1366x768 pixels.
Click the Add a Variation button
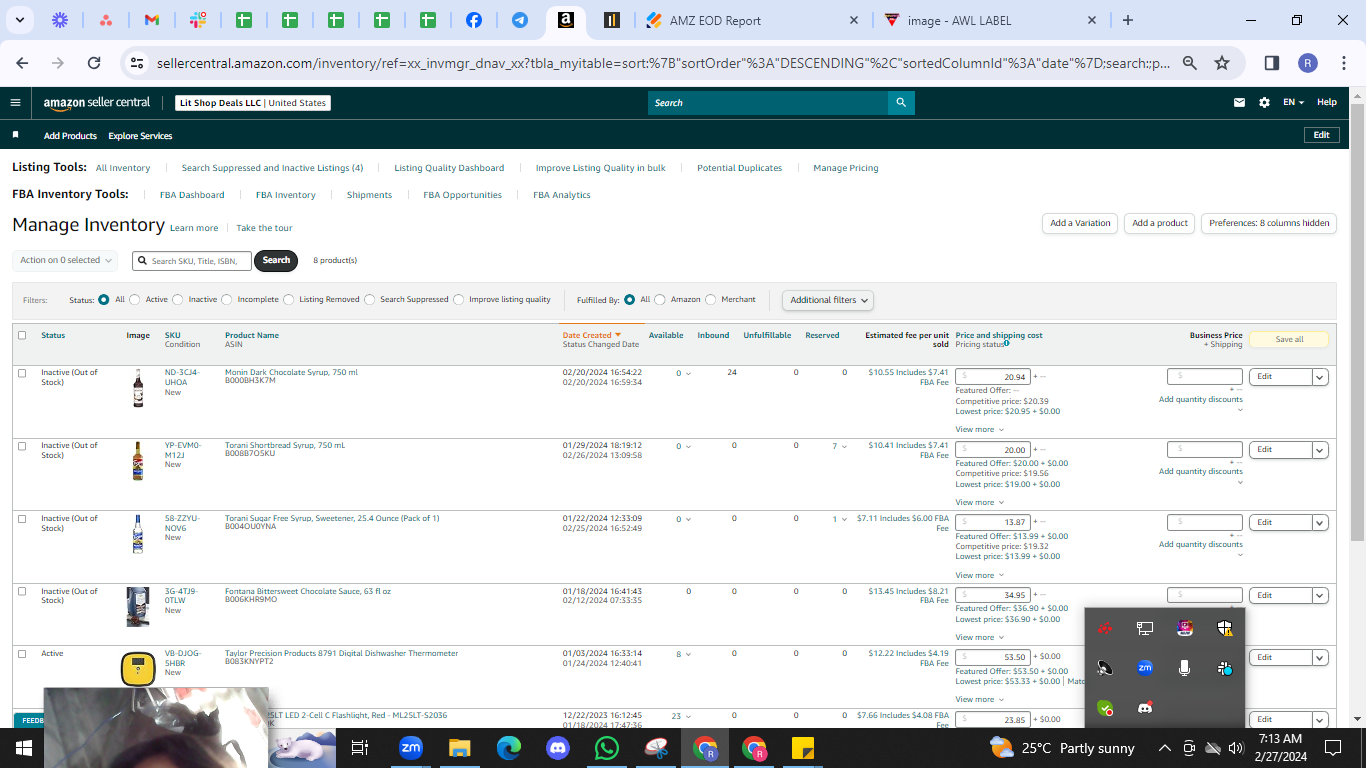tap(1080, 223)
